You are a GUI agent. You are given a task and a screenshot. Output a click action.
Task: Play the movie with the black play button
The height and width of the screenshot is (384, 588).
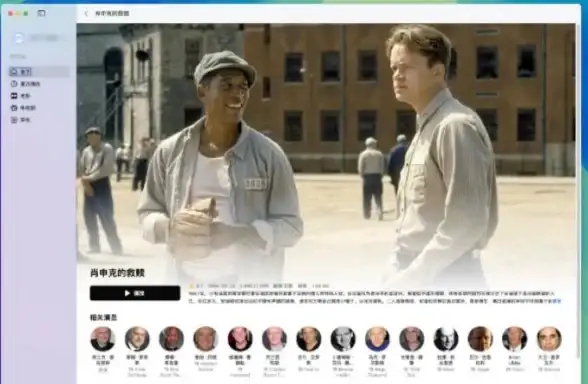(x=135, y=293)
